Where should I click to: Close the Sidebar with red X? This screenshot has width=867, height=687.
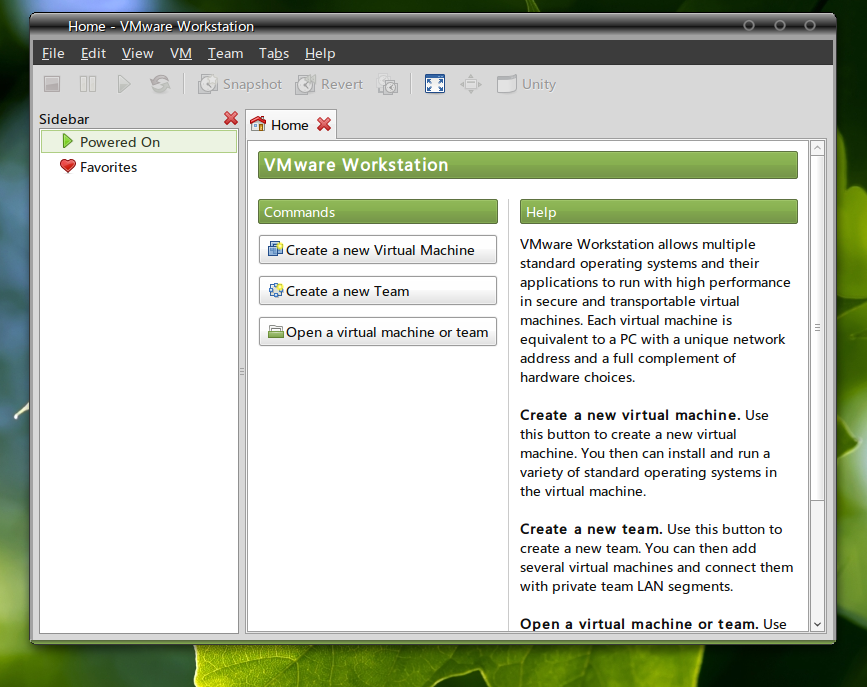coord(231,118)
